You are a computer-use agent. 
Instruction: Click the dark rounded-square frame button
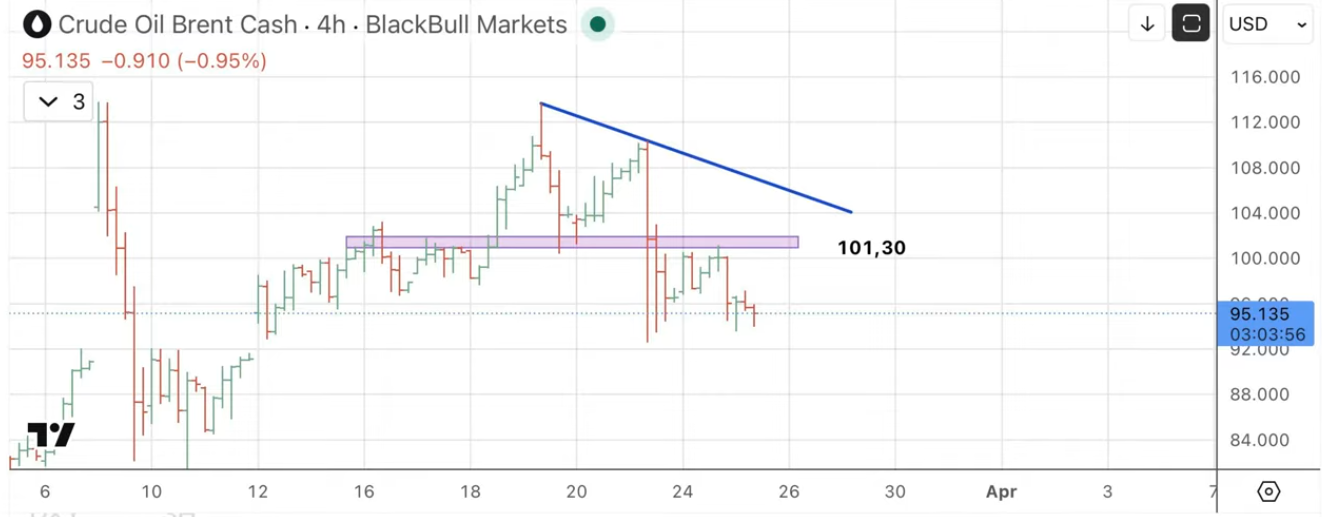coord(1191,24)
